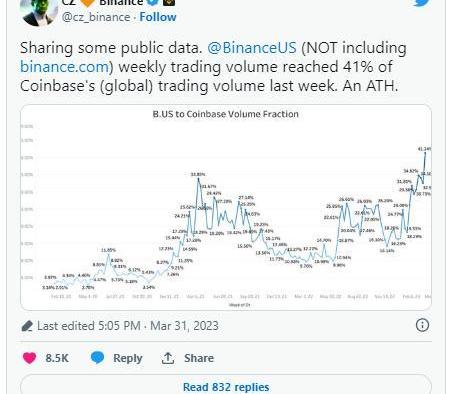Click the blue reply speech bubble icon
This screenshot has height=394, width=464.
click(97, 358)
